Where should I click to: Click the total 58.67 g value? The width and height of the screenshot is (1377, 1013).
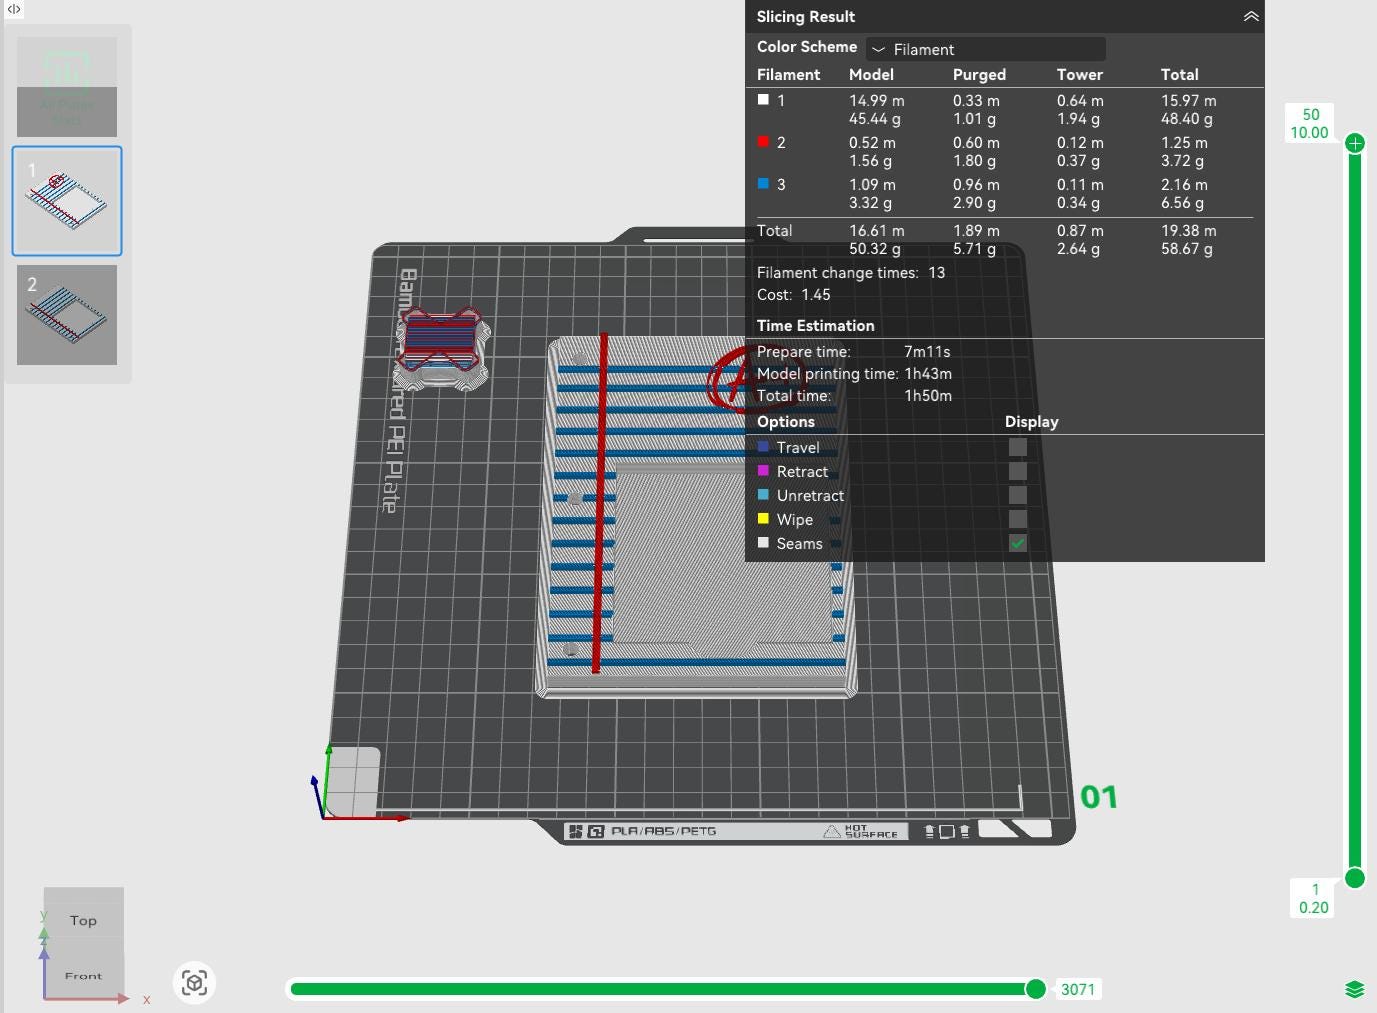tap(1187, 249)
